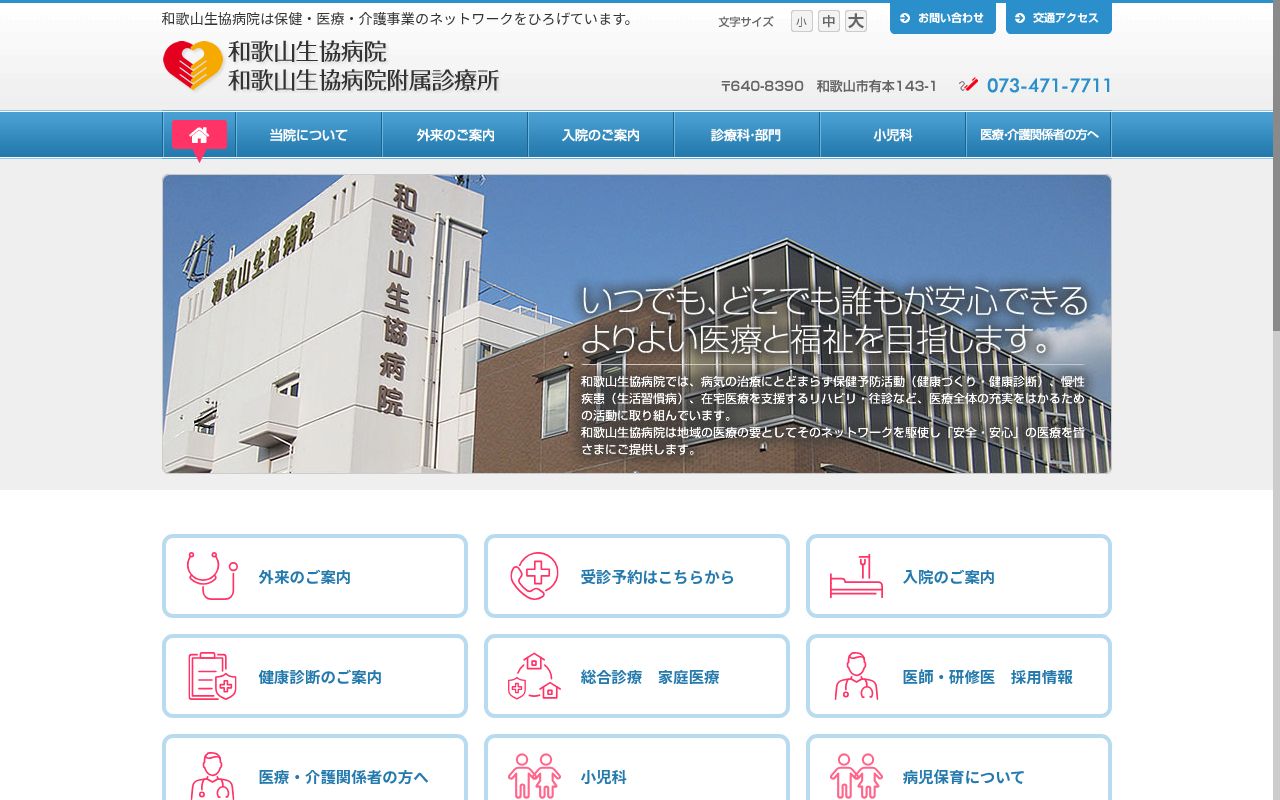Click the address 和歌山市有本143-1
The height and width of the screenshot is (800, 1280).
pos(877,86)
